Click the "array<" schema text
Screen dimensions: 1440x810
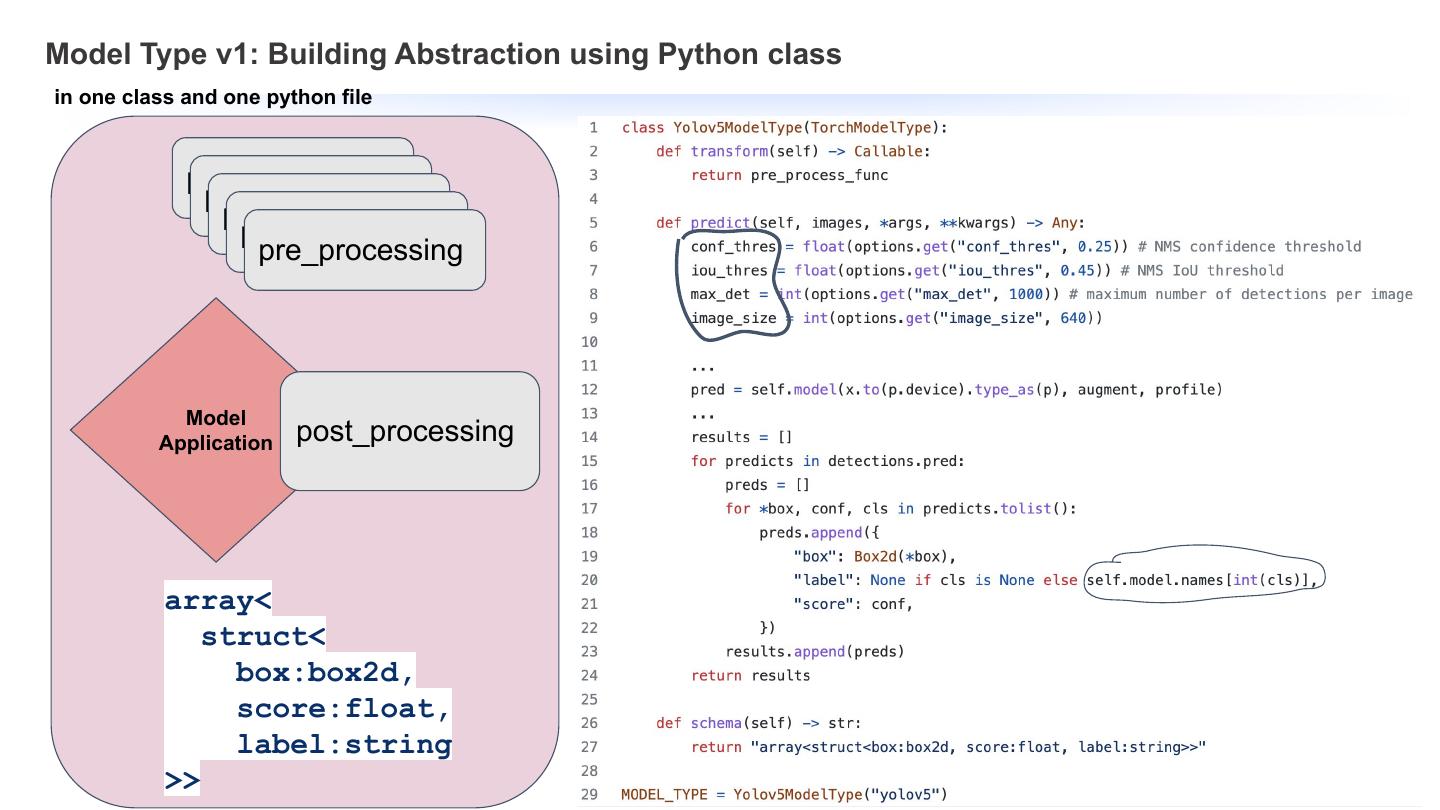click(x=218, y=601)
